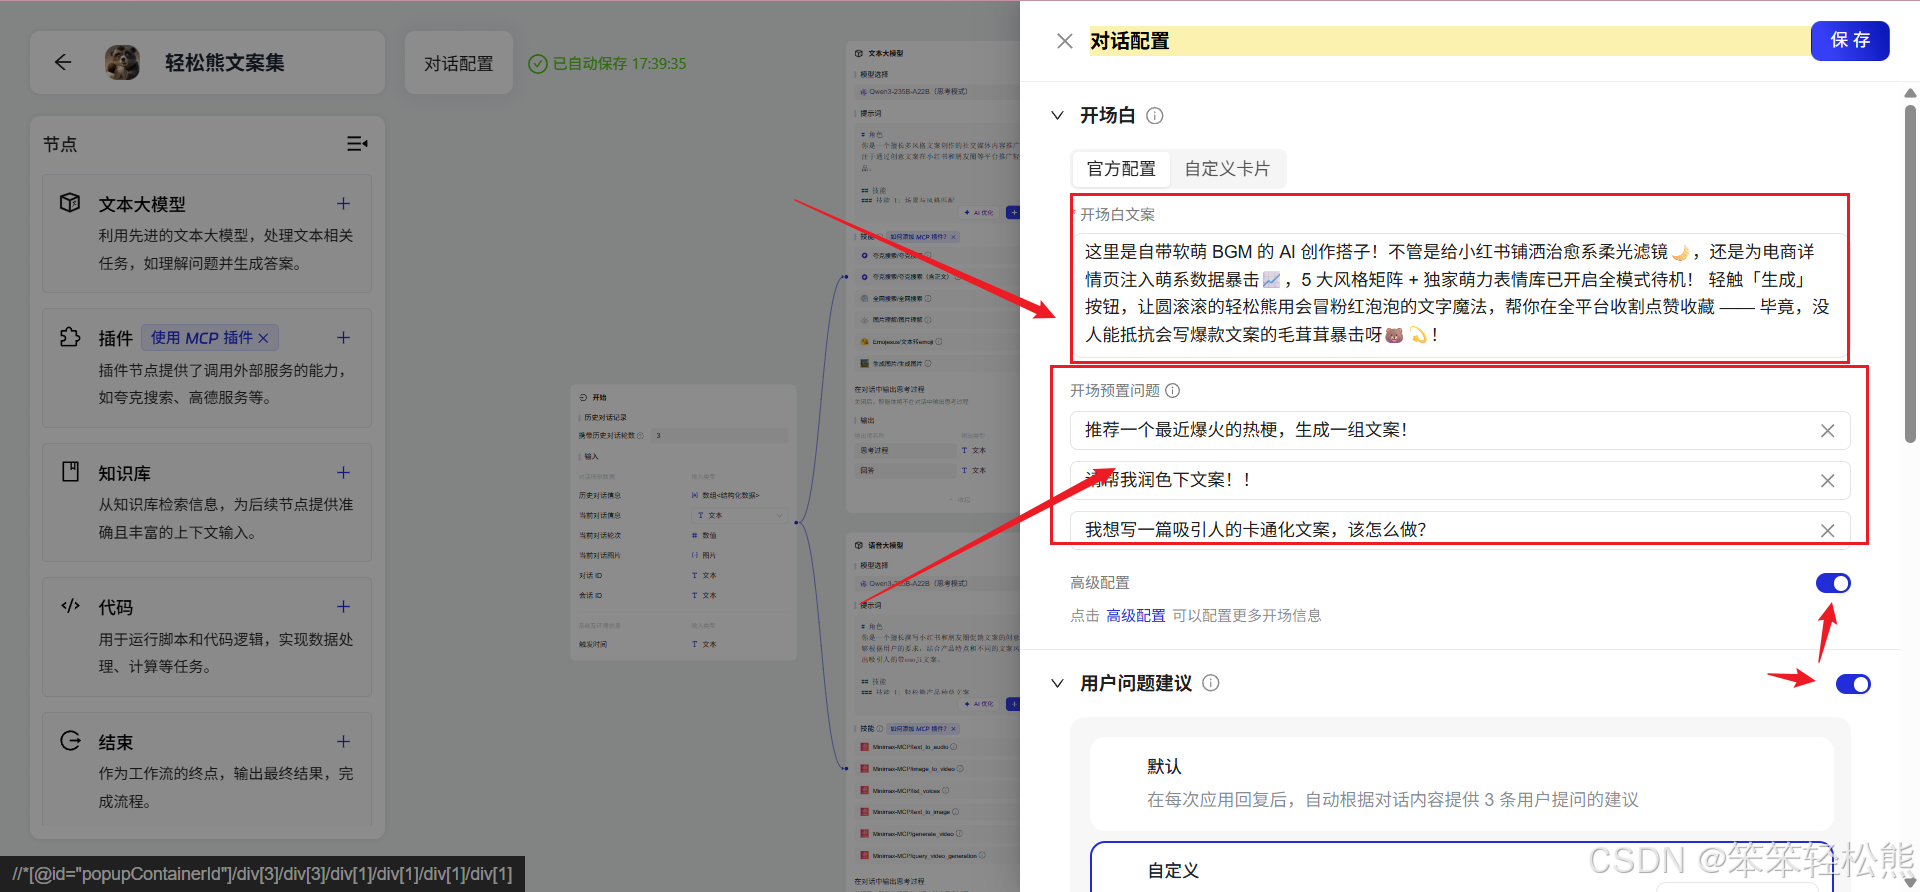Add a 插件 node with its plus
The width and height of the screenshot is (1920, 892).
343,338
